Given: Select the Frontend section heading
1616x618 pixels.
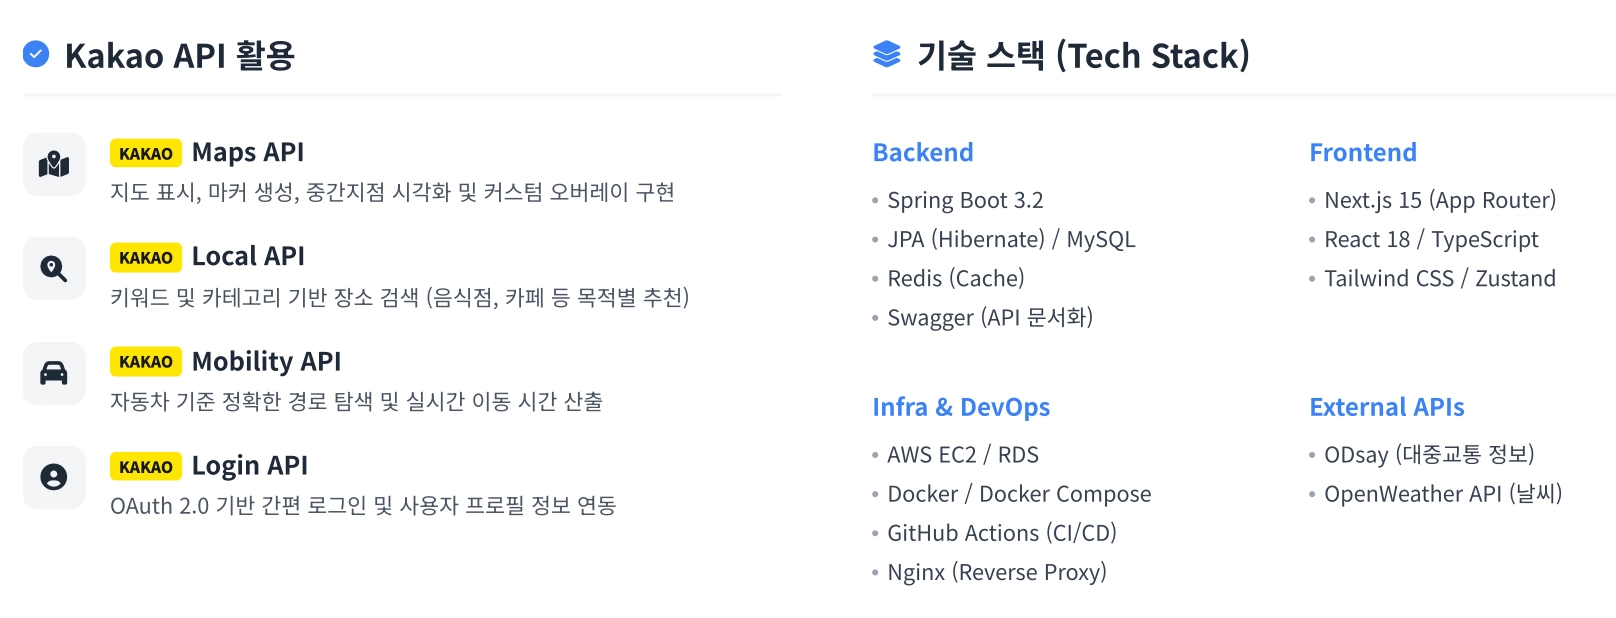Looking at the screenshot, I should (x=1363, y=152).
